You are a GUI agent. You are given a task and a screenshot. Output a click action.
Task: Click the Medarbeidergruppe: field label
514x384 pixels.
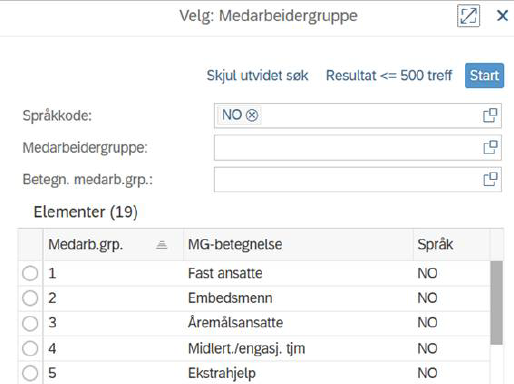85,148
